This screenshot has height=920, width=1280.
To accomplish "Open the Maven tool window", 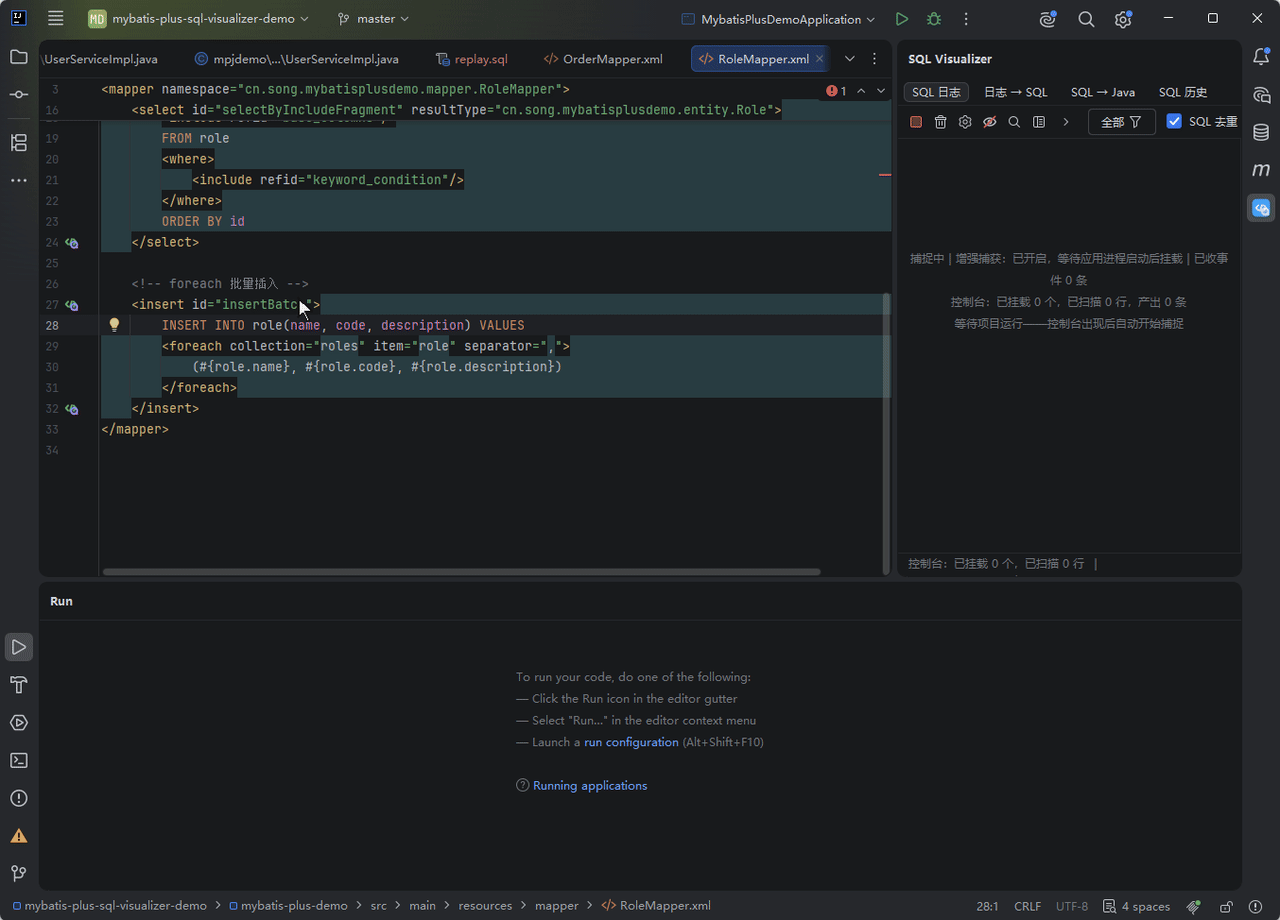I will (x=1261, y=170).
